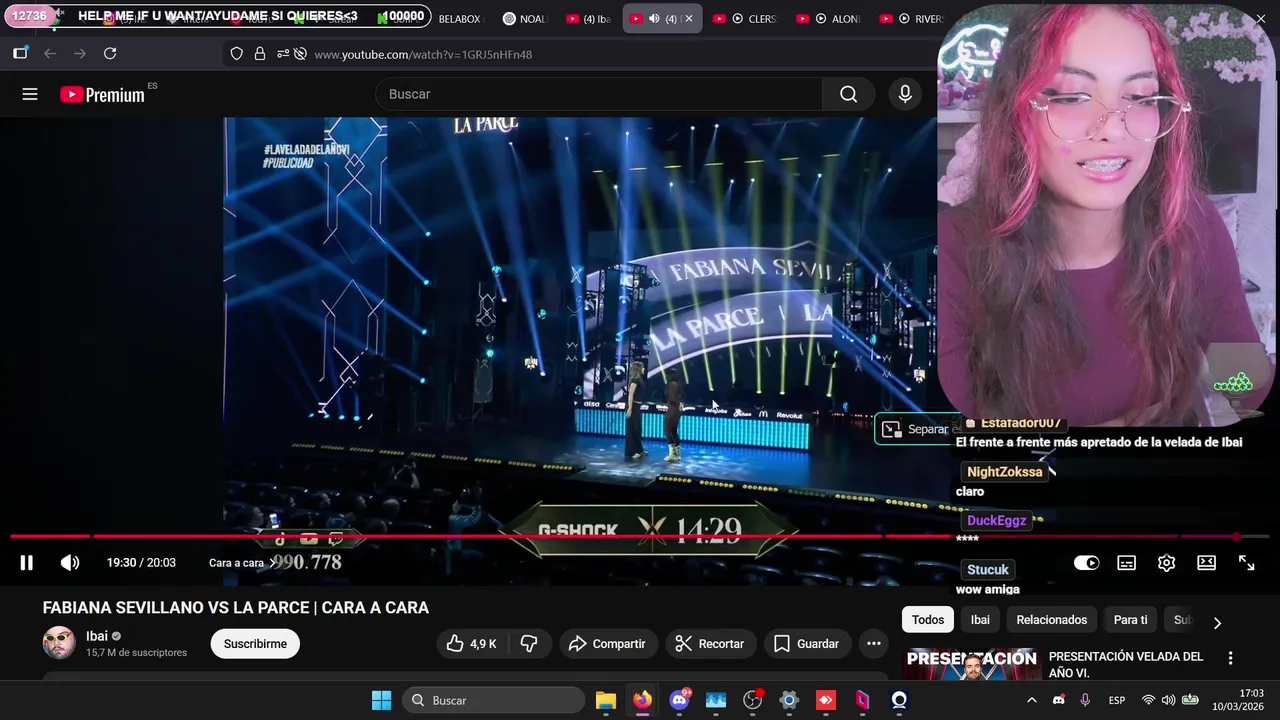Click video title Fabiana Sevillano vs La Parce
The image size is (1280, 720).
235,607
